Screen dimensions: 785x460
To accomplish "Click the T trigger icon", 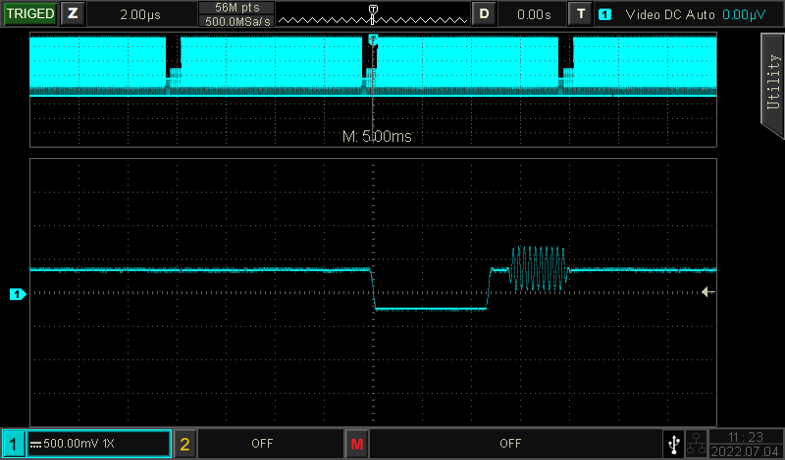I will [x=580, y=14].
